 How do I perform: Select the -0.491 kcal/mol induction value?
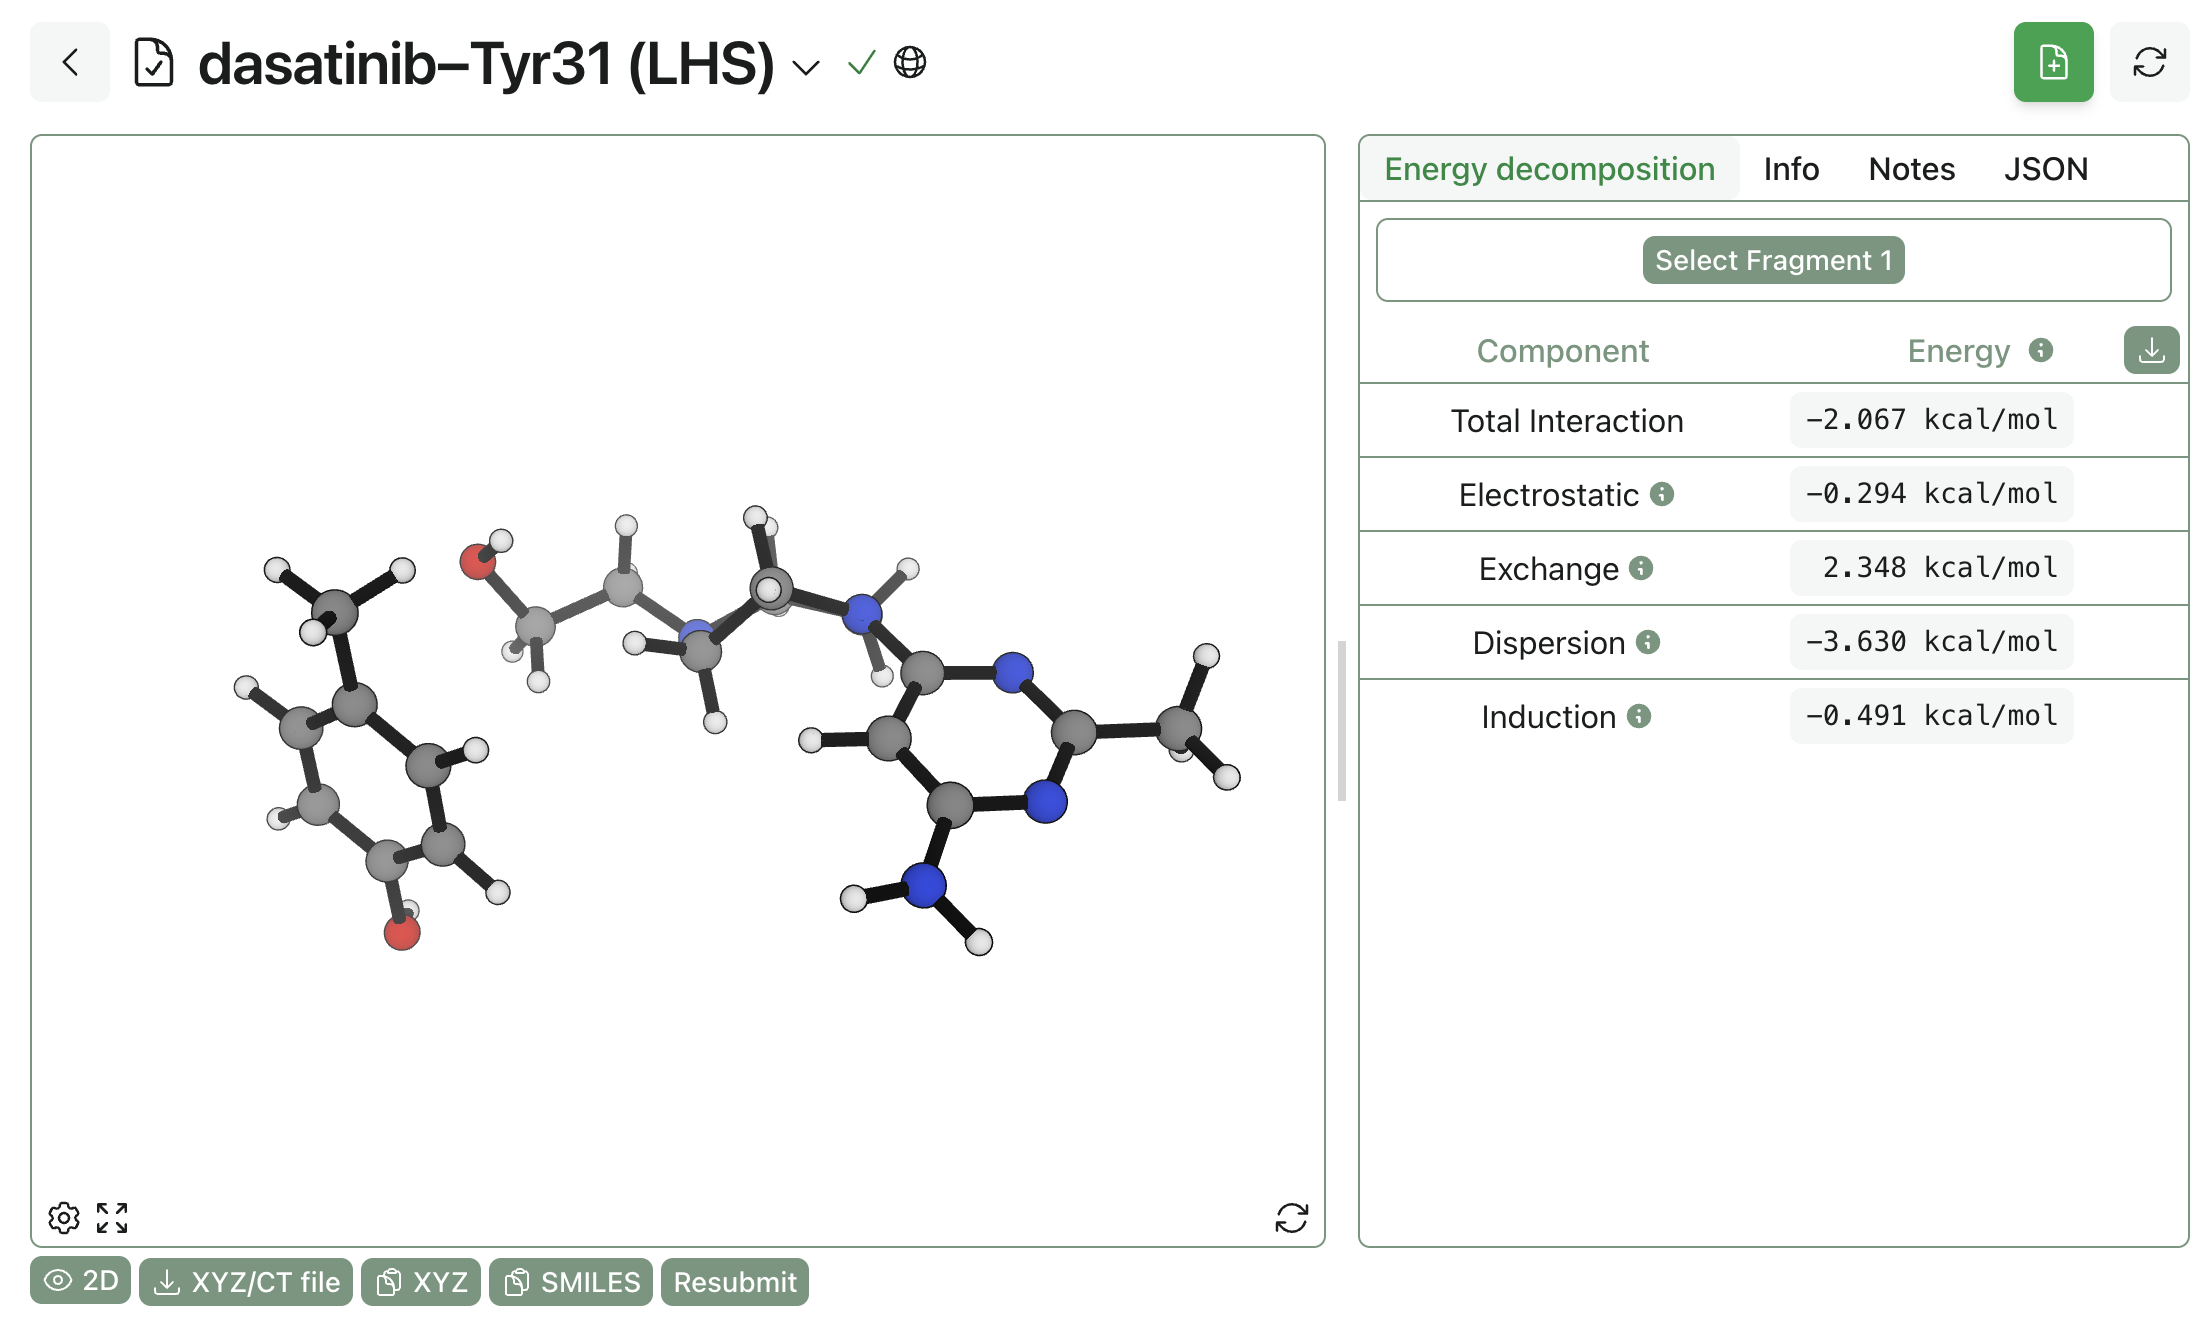tap(1931, 716)
